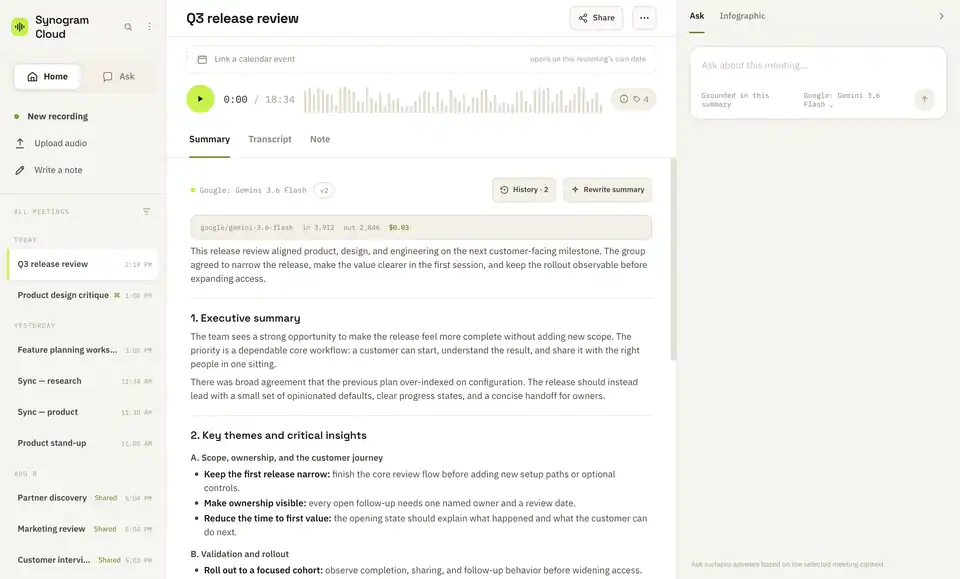Open the Ask view in sidebar
The width and height of the screenshot is (960, 579).
[x=119, y=77]
